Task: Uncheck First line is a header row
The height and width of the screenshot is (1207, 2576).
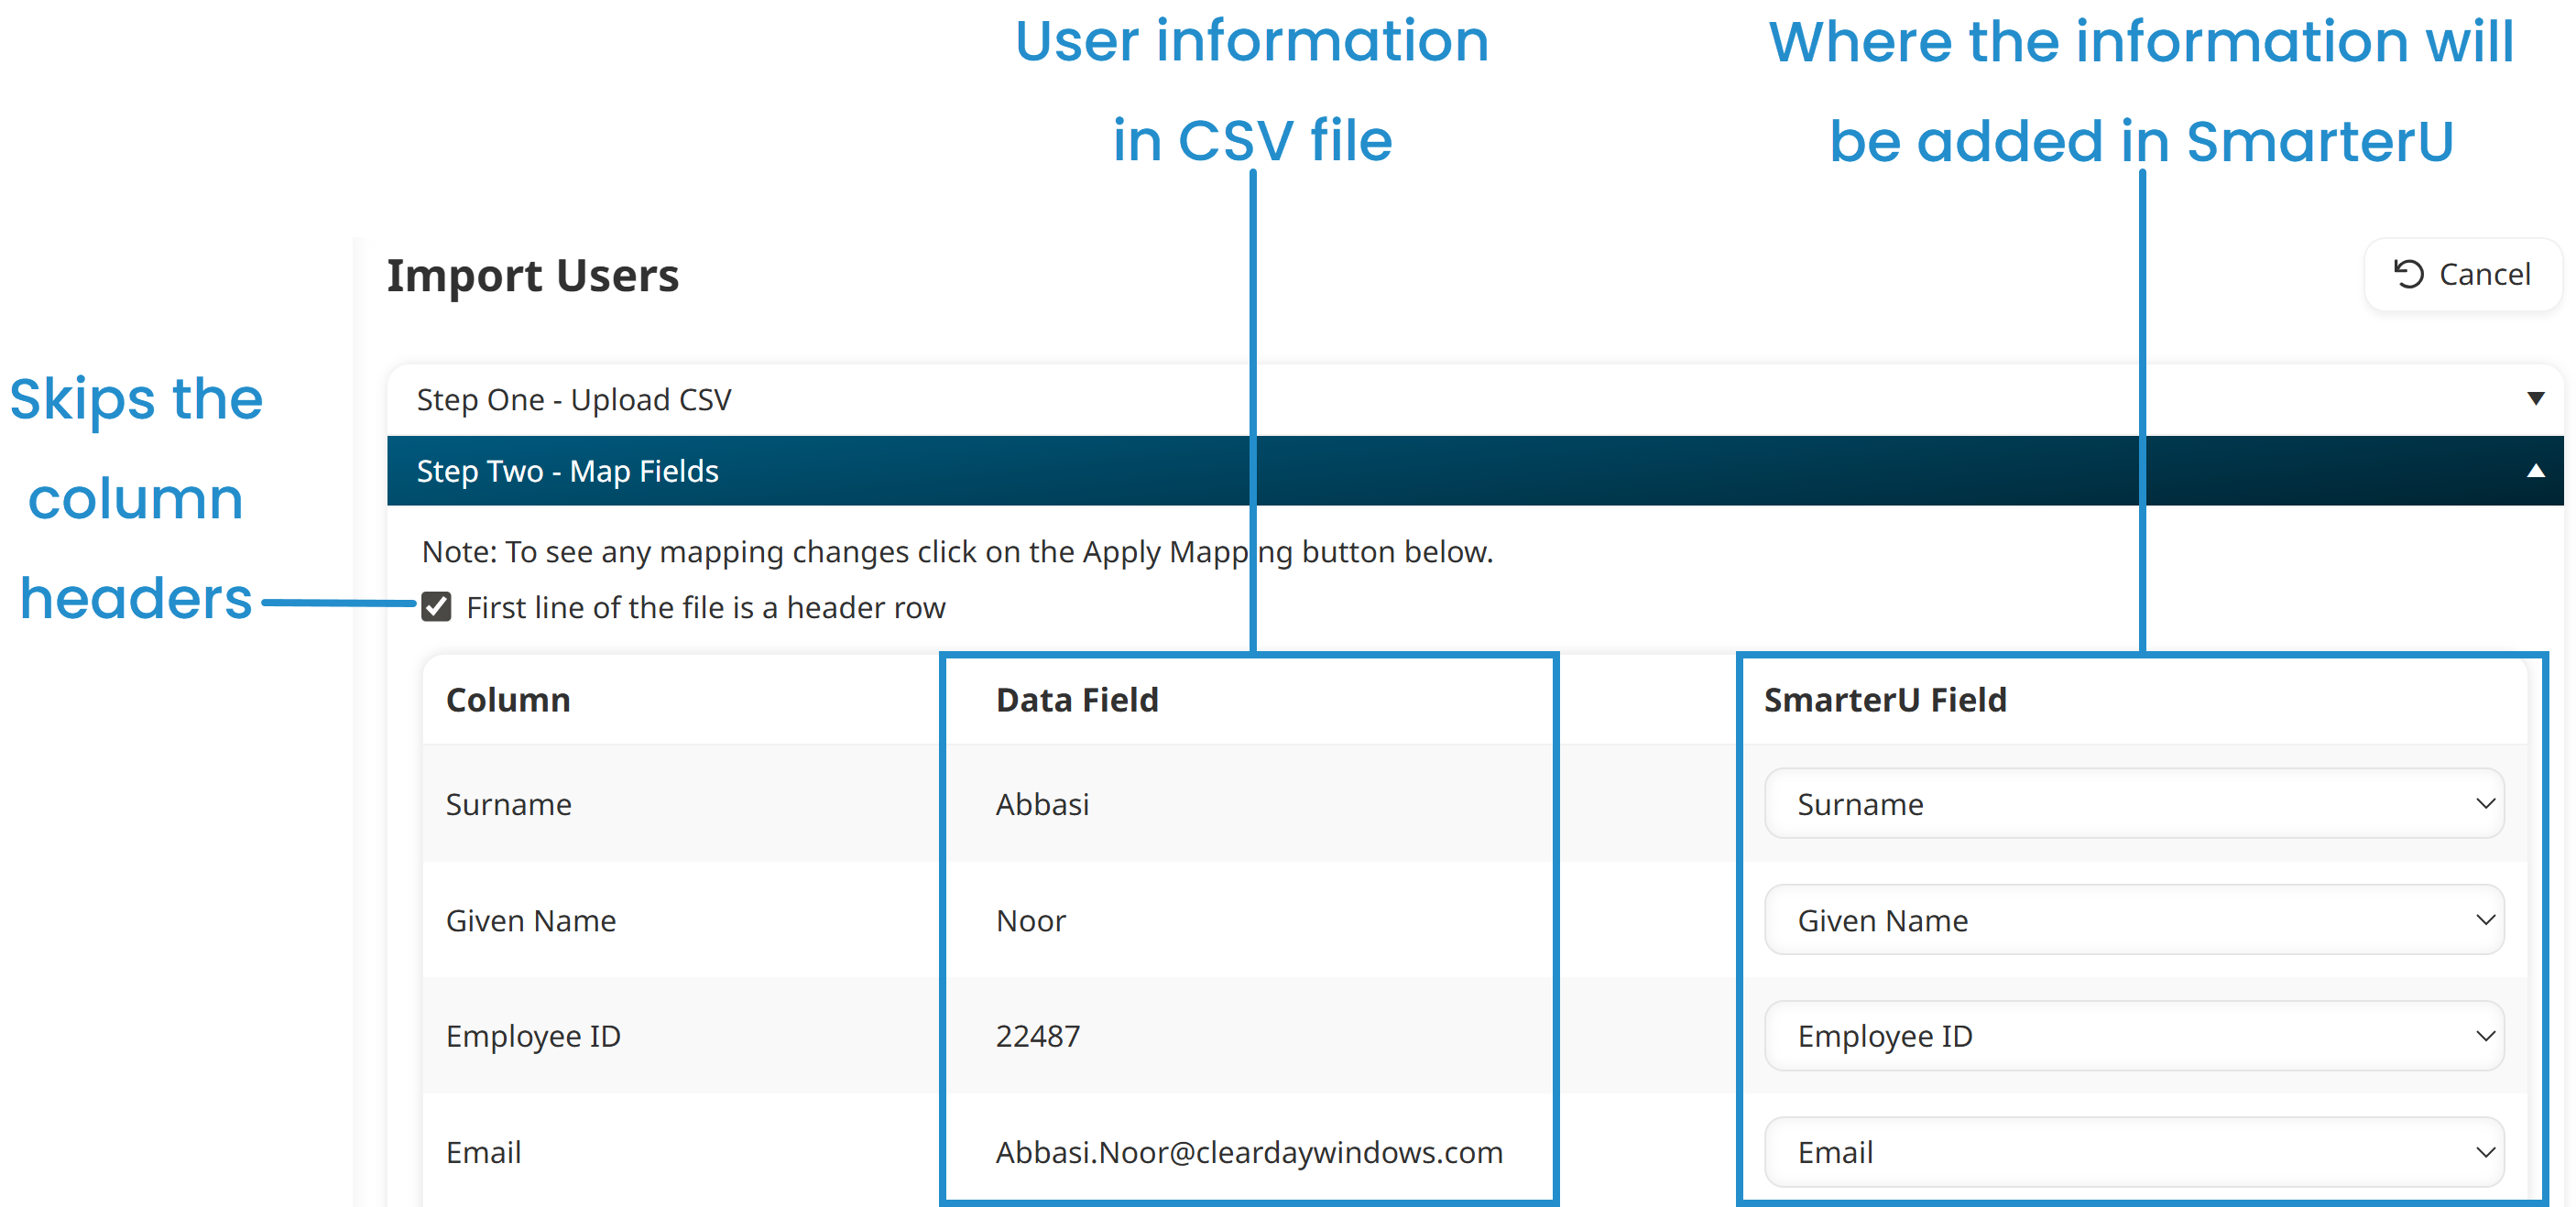Action: point(436,607)
